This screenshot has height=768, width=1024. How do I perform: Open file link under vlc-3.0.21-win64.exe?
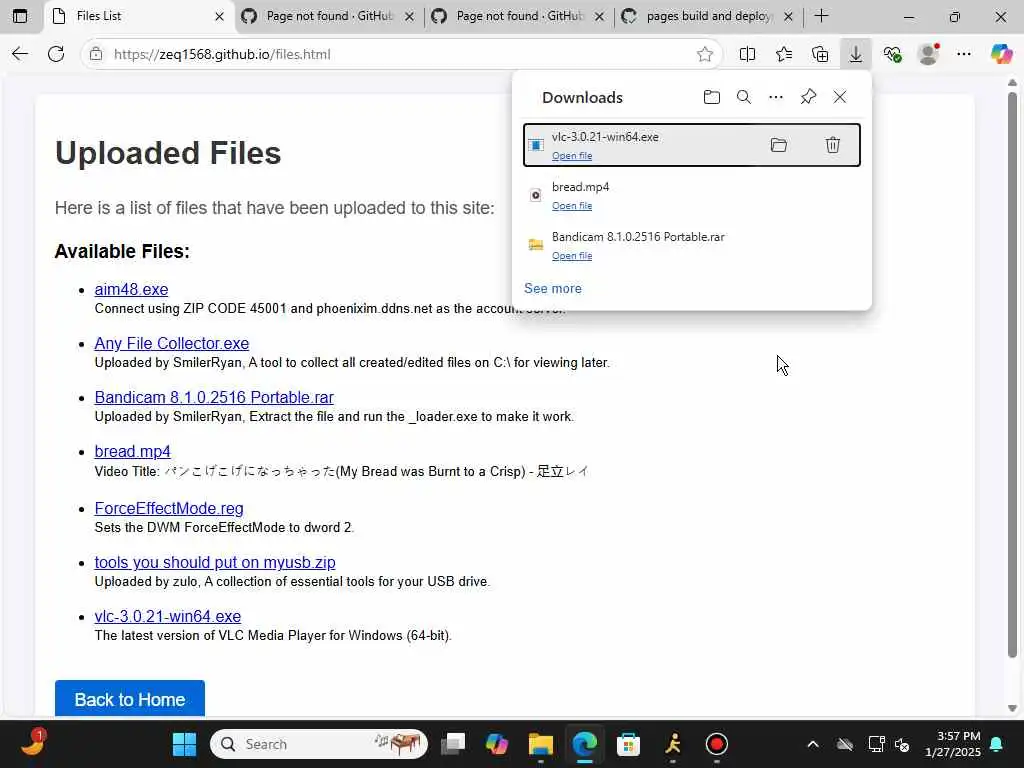tap(572, 156)
